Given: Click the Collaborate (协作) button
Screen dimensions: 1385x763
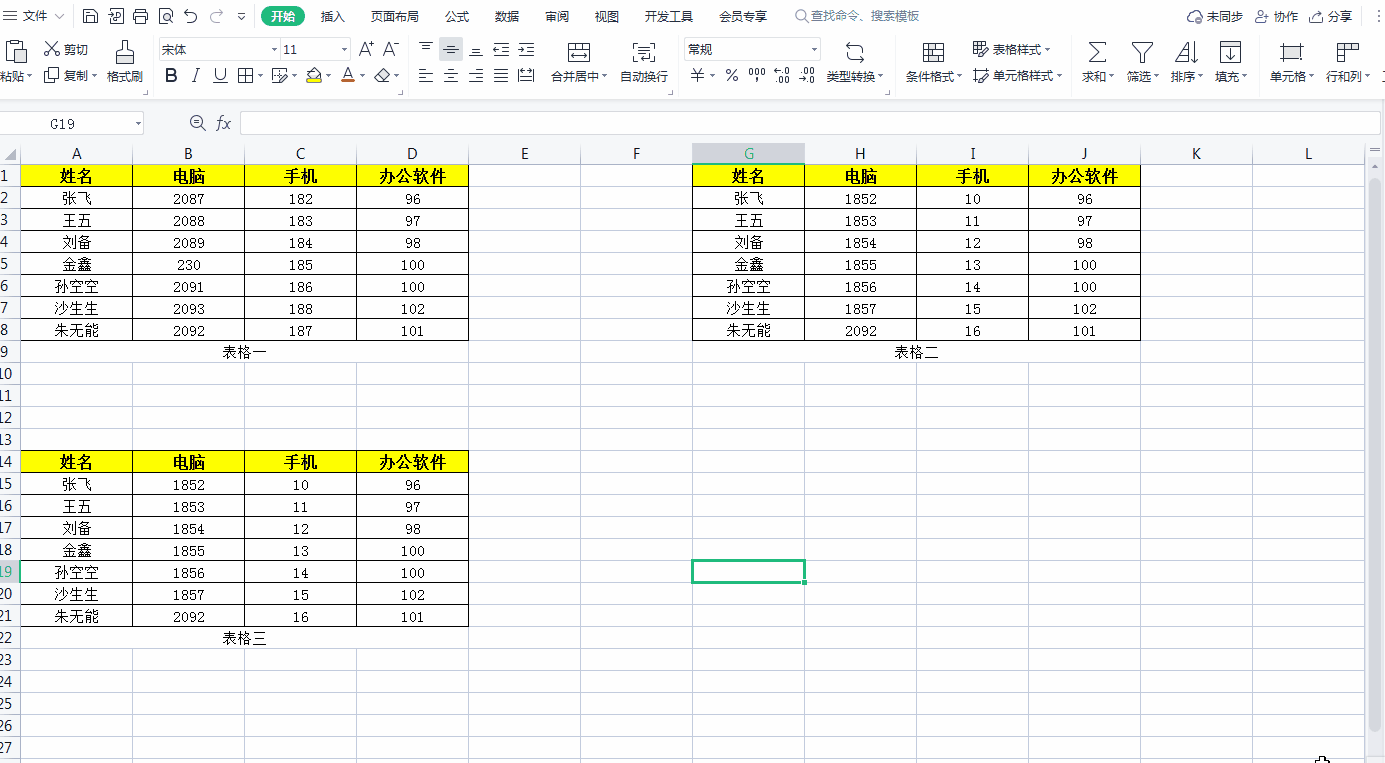Looking at the screenshot, I should click(1276, 16).
